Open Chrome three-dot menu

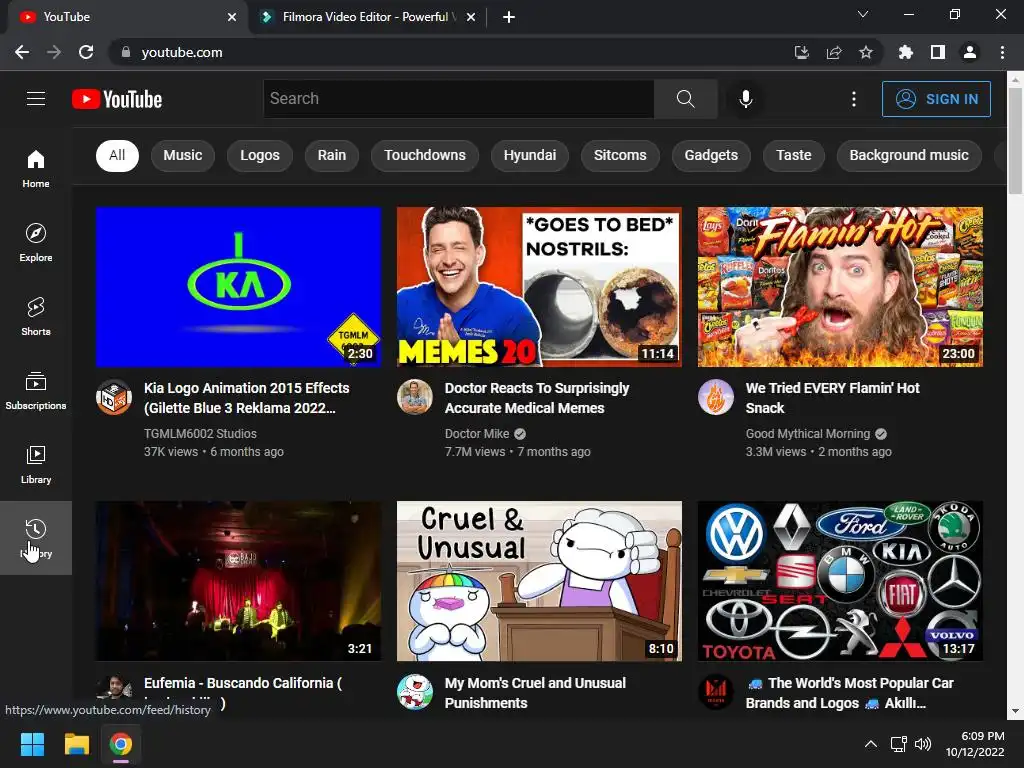coord(1002,52)
